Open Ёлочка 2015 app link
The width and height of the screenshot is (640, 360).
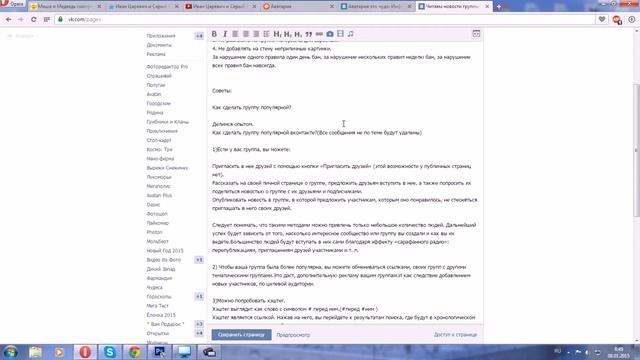[x=161, y=315]
